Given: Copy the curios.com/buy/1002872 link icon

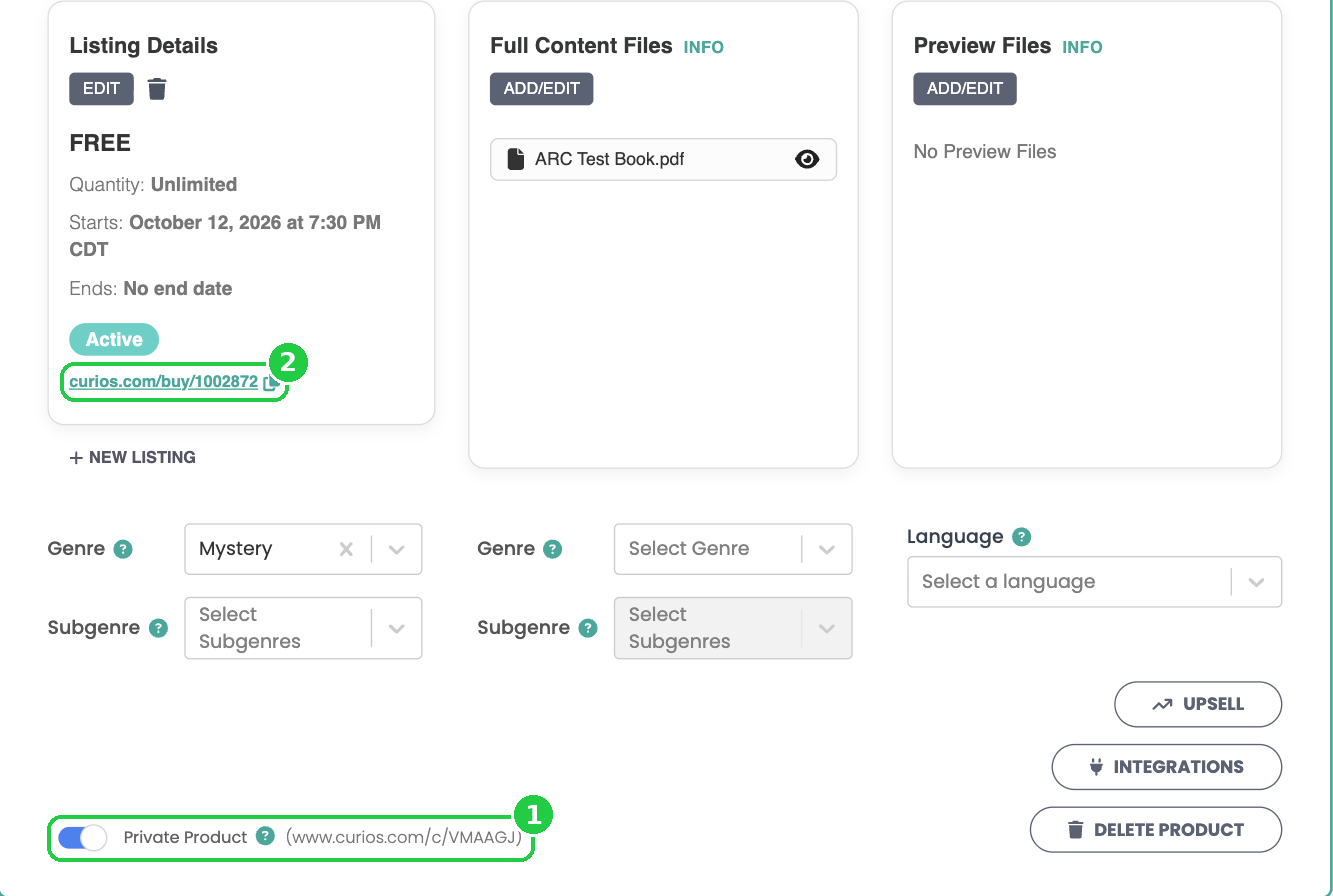Looking at the screenshot, I should pos(270,382).
